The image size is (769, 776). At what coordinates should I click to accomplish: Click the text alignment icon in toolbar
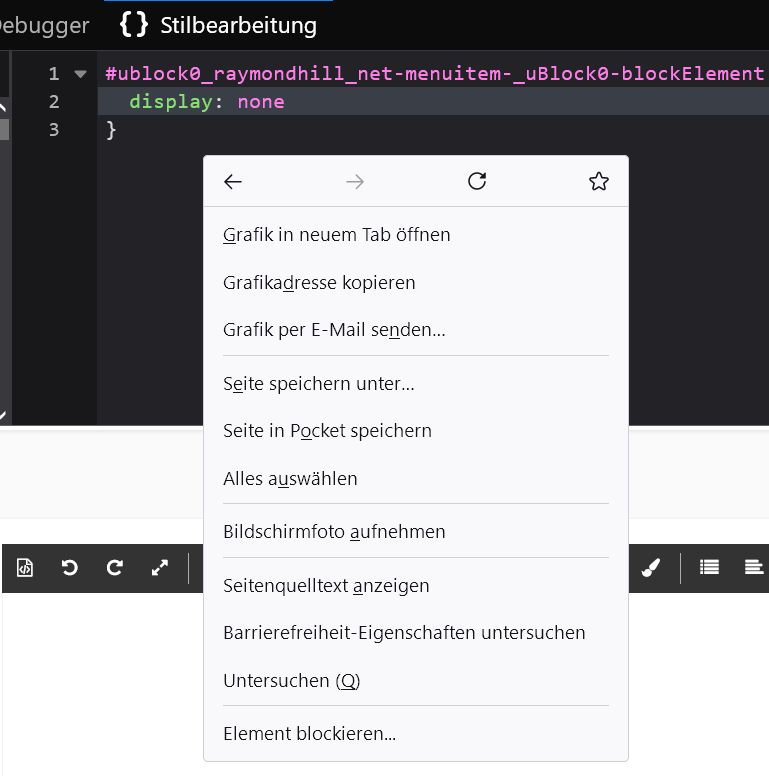[x=754, y=568]
